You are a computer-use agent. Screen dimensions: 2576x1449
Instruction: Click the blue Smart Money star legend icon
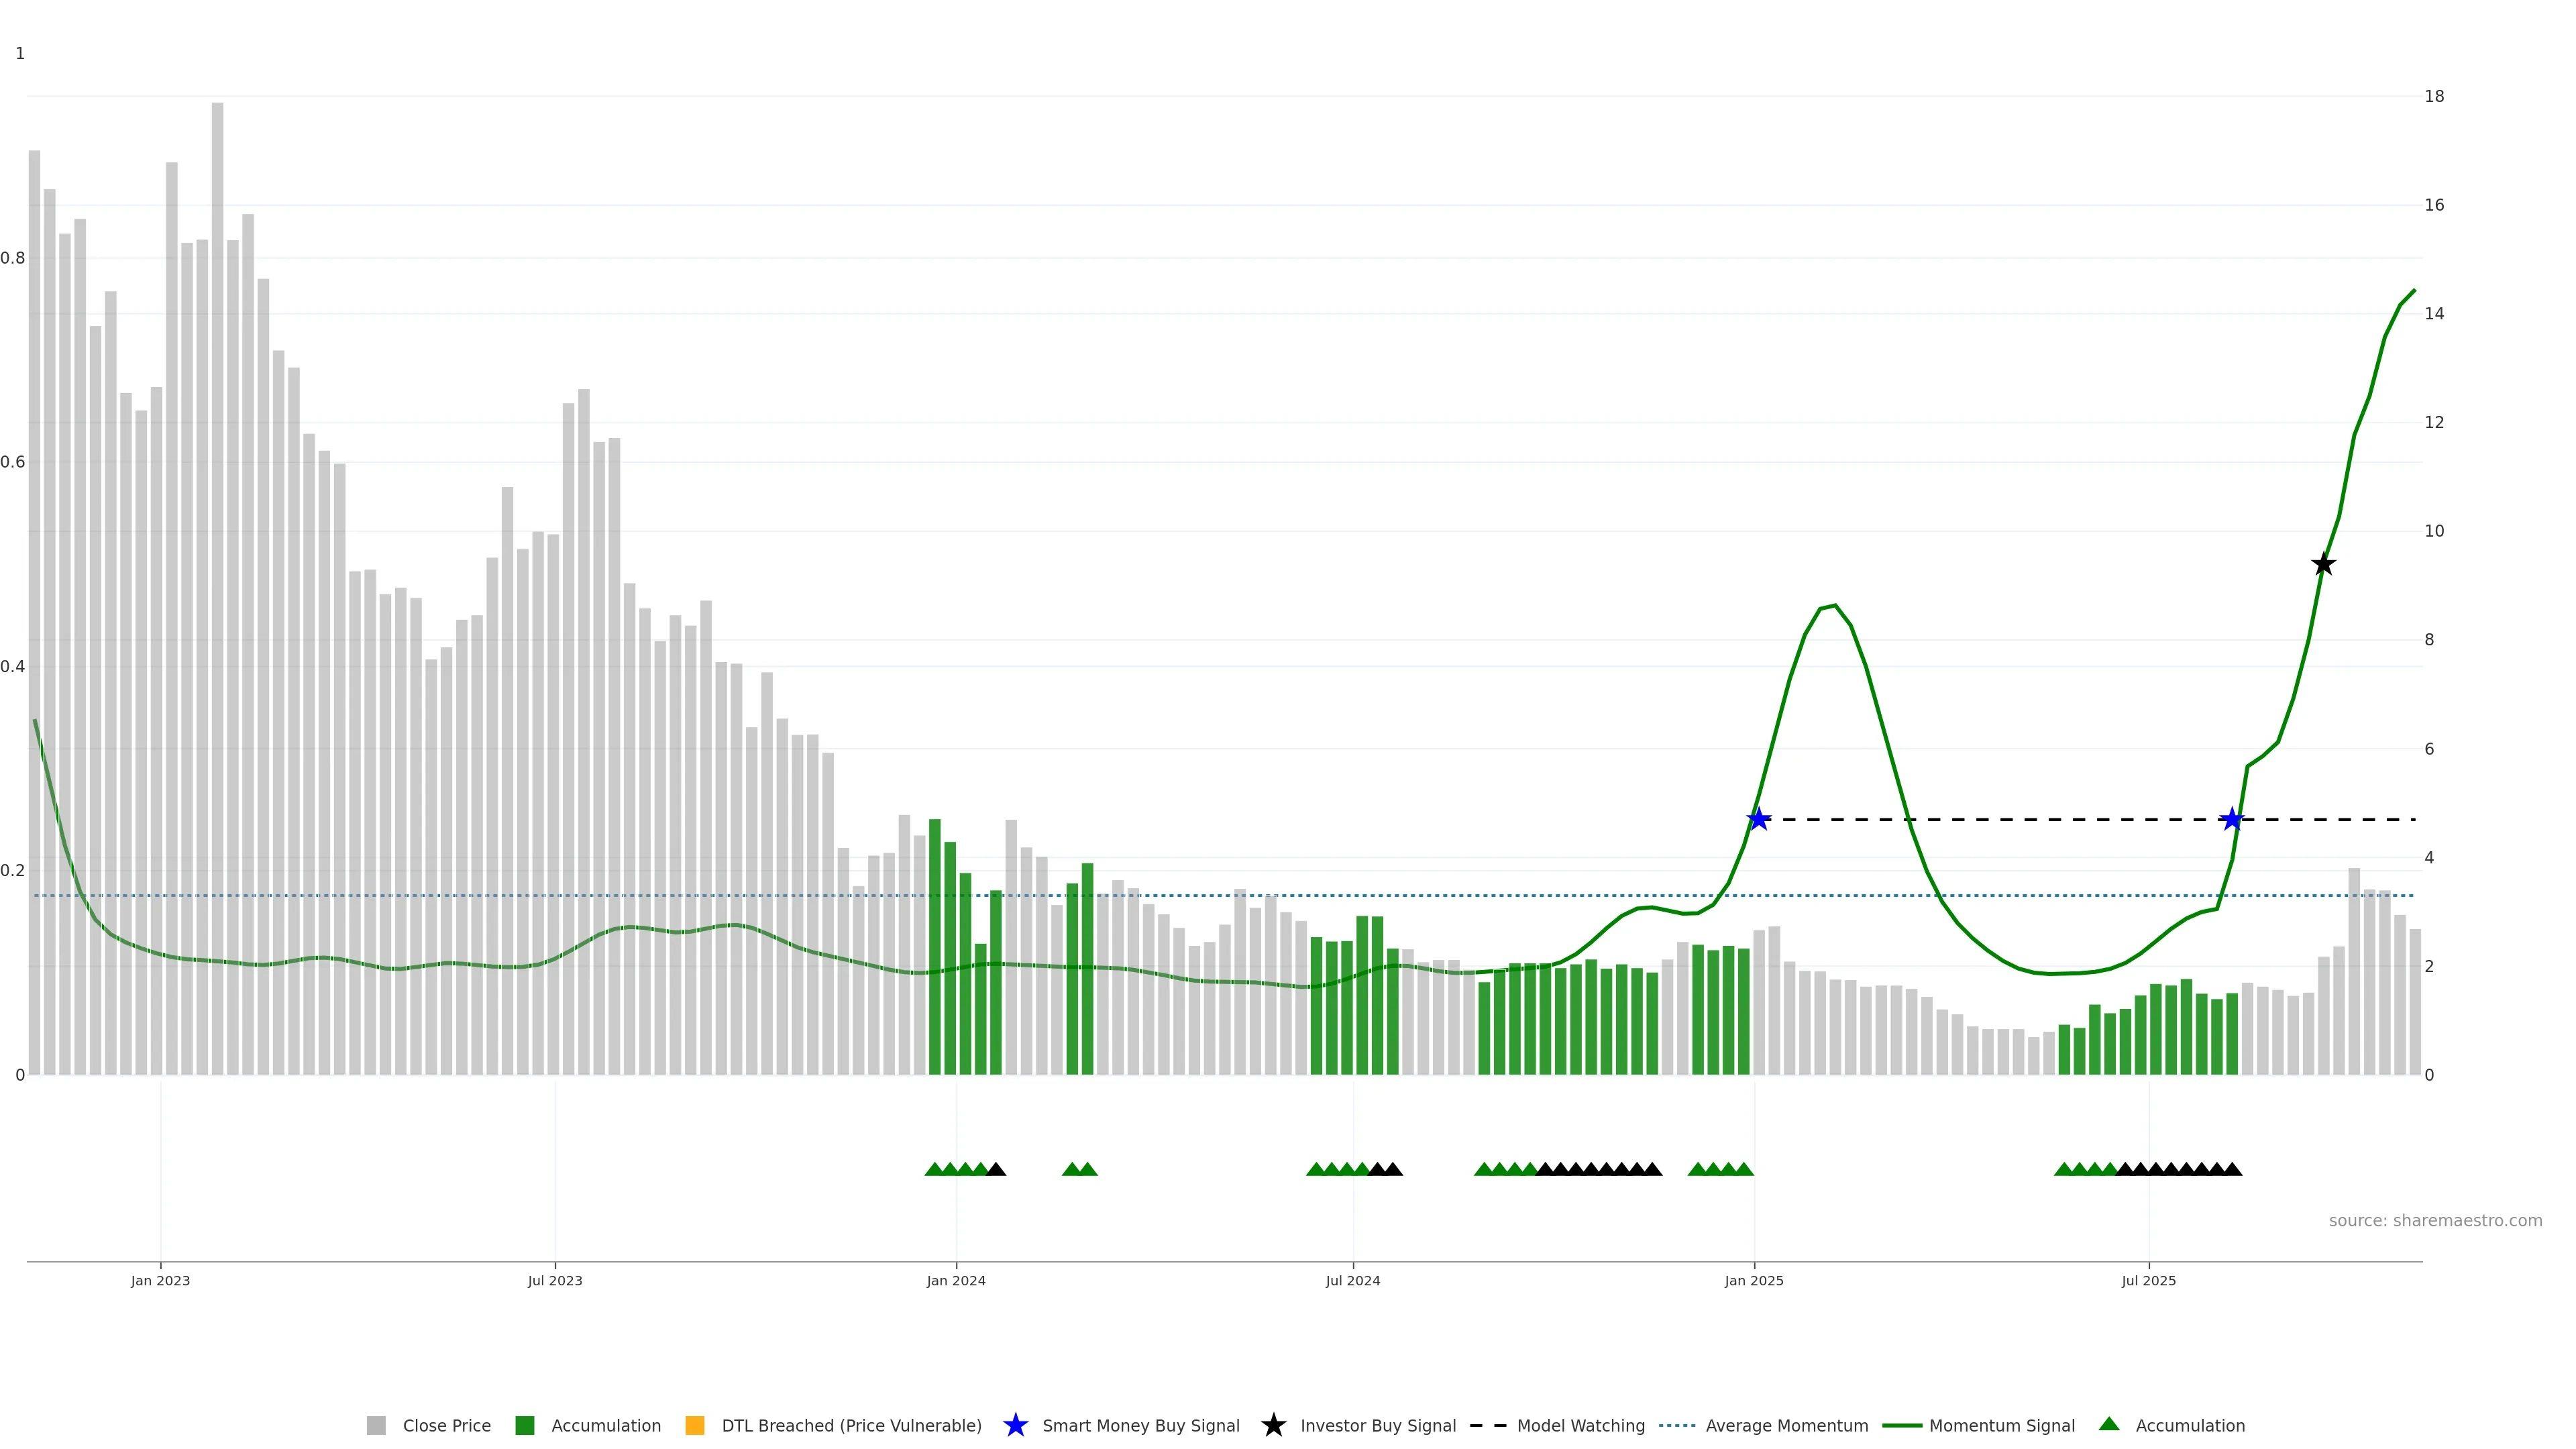pyautogui.click(x=1015, y=1425)
